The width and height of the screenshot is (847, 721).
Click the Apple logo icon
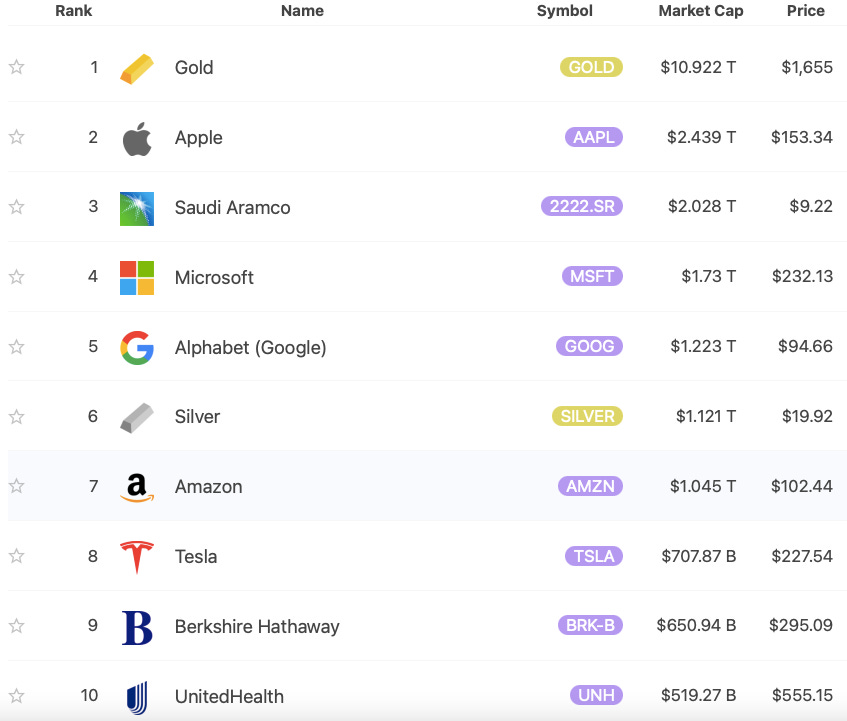click(x=137, y=139)
